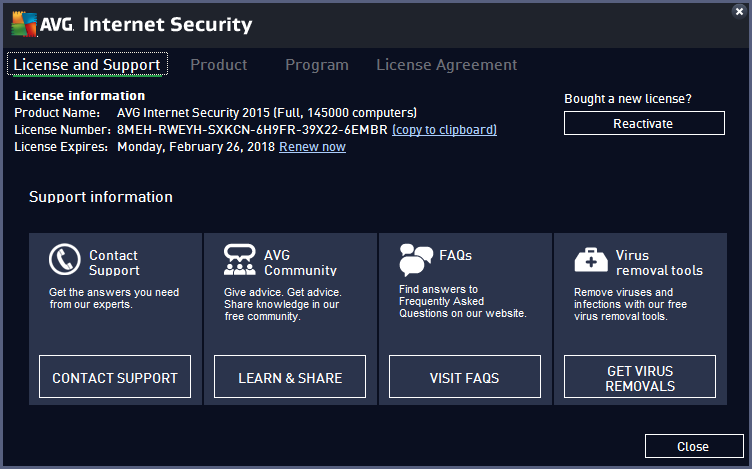Click the FAQs speech bubbles icon
Screen dimensions: 752x469
tap(415, 260)
